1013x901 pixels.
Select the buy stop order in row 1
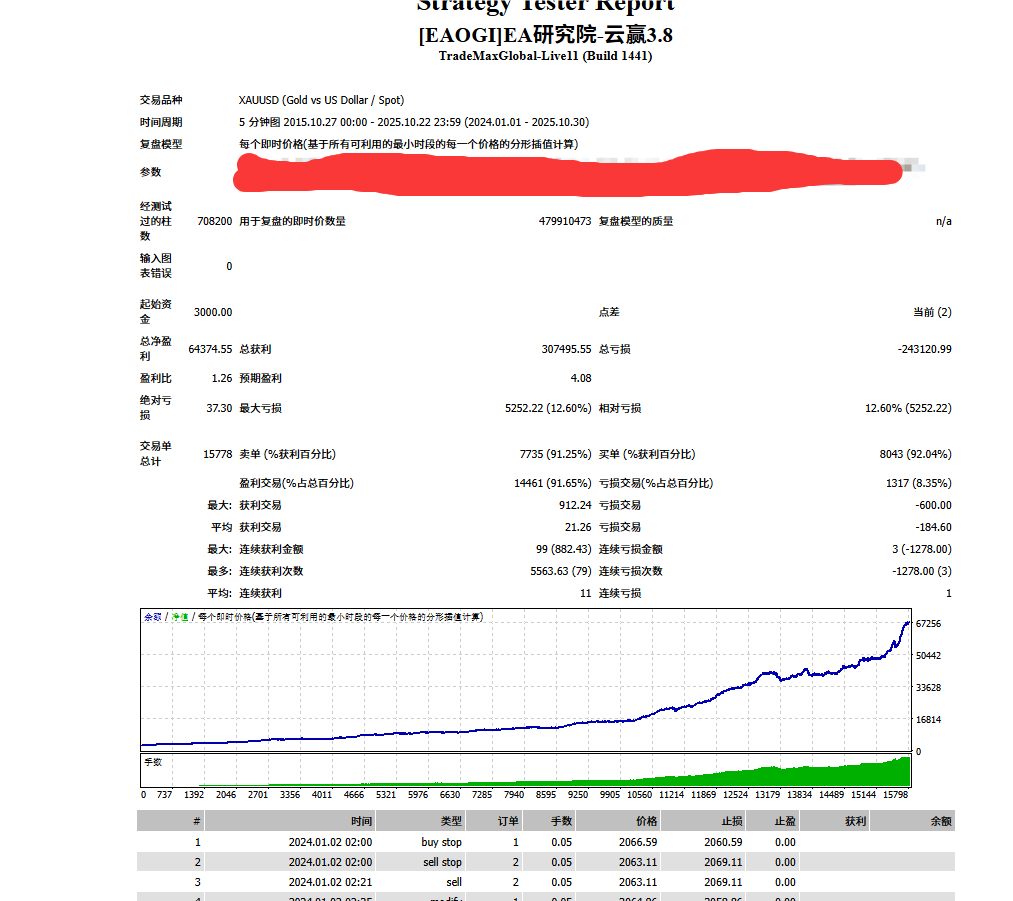(442, 842)
